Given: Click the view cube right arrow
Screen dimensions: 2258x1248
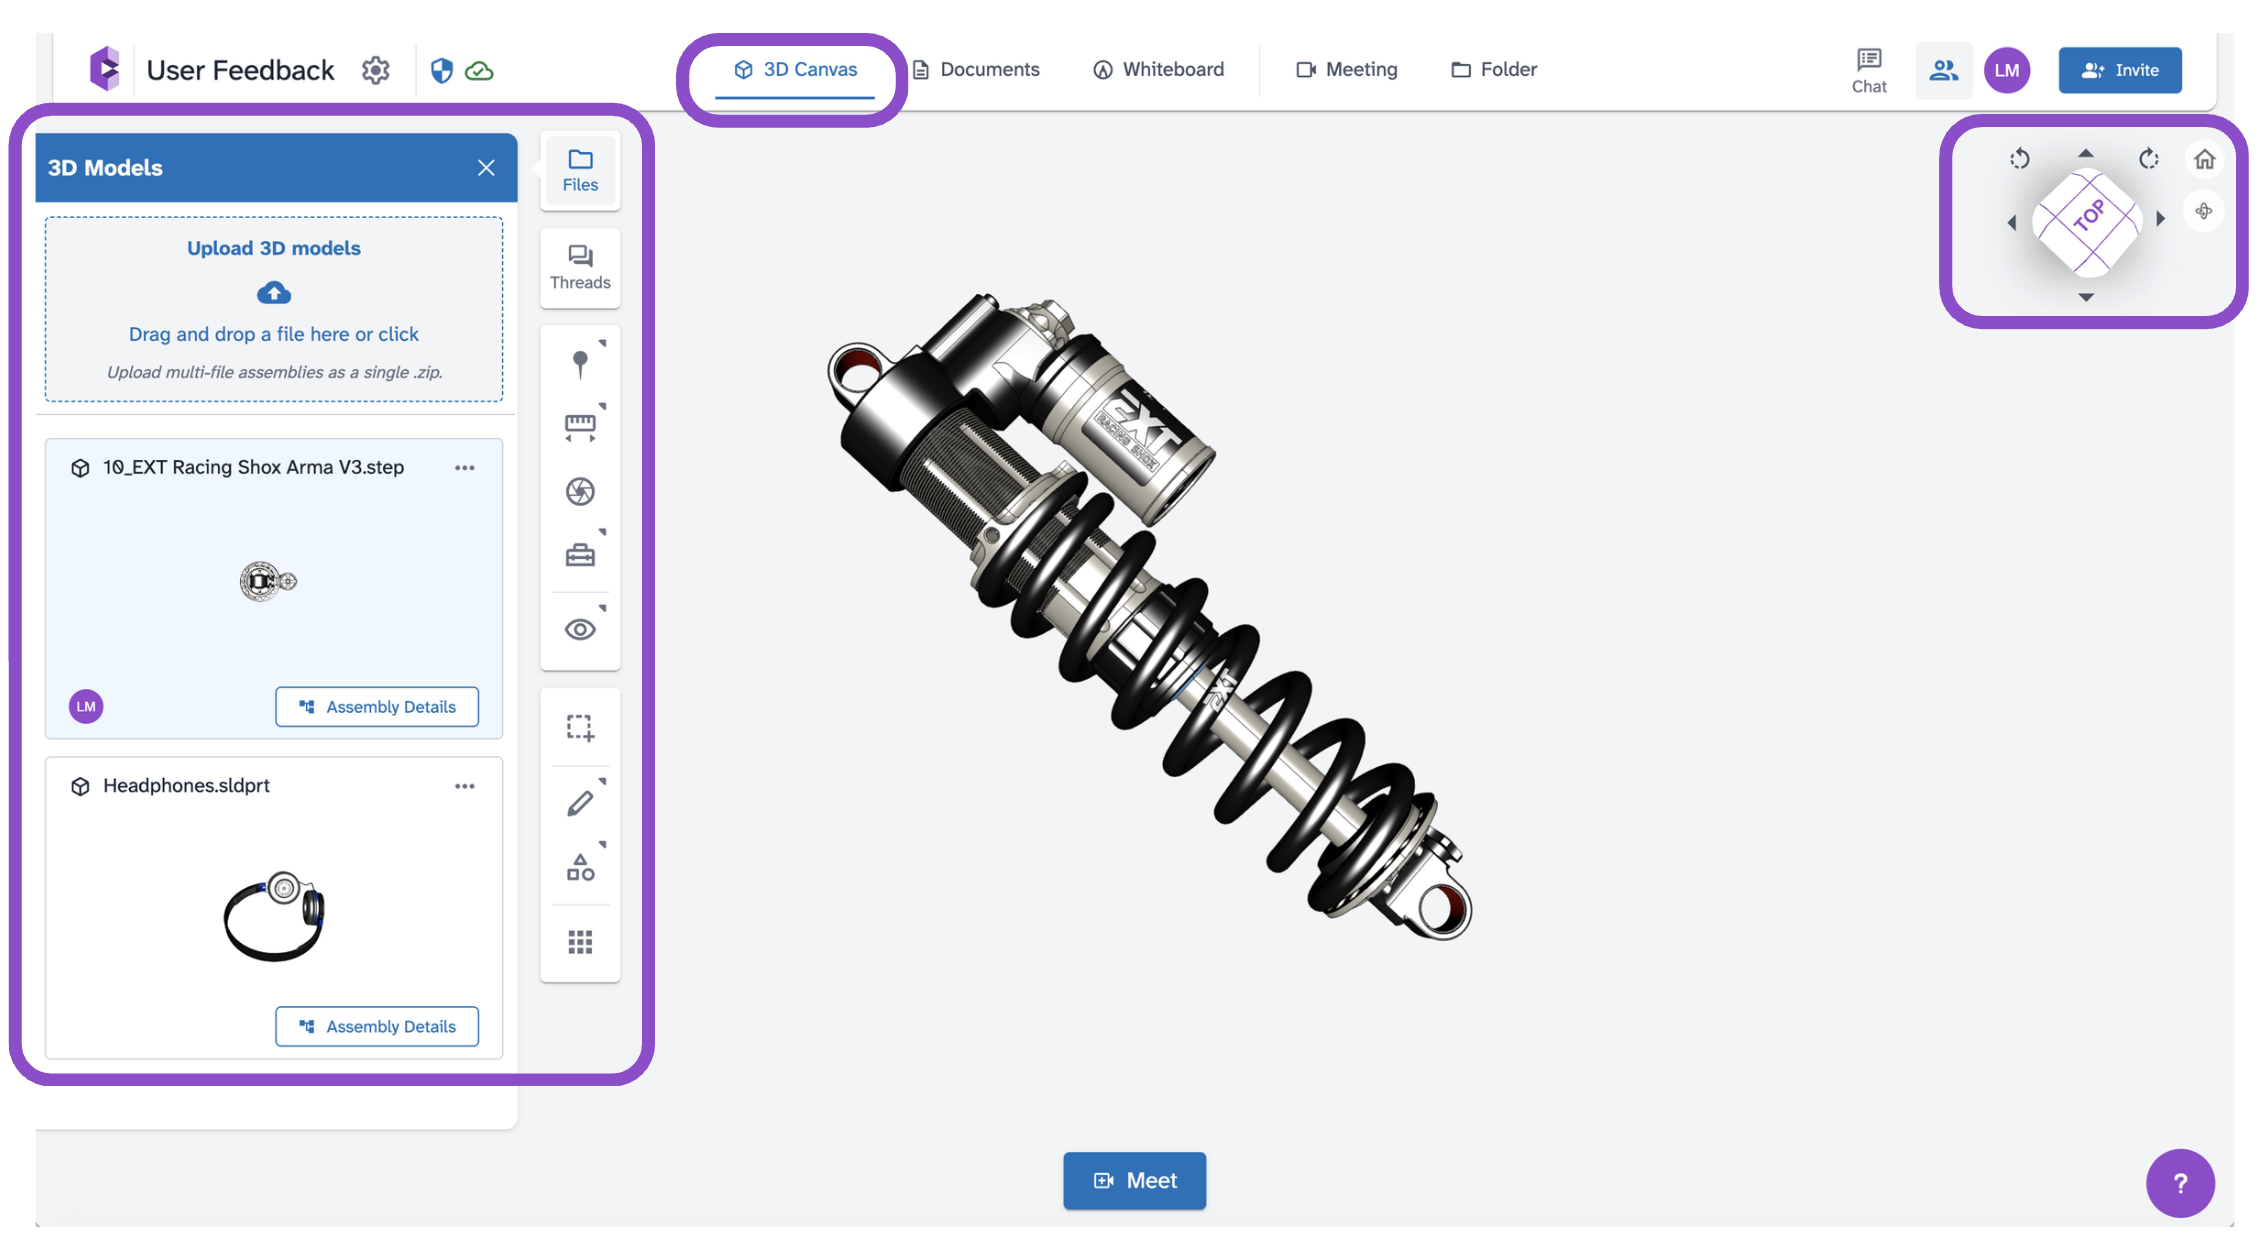Looking at the screenshot, I should pyautogui.click(x=2161, y=218).
